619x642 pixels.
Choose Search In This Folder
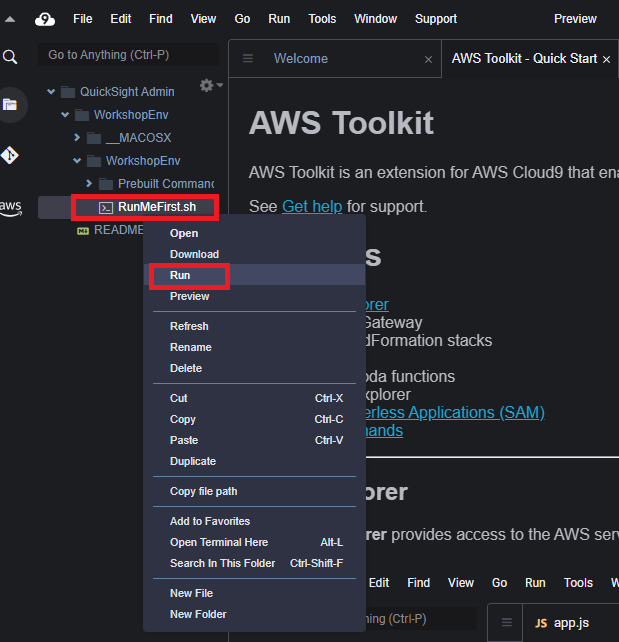tap(254, 563)
